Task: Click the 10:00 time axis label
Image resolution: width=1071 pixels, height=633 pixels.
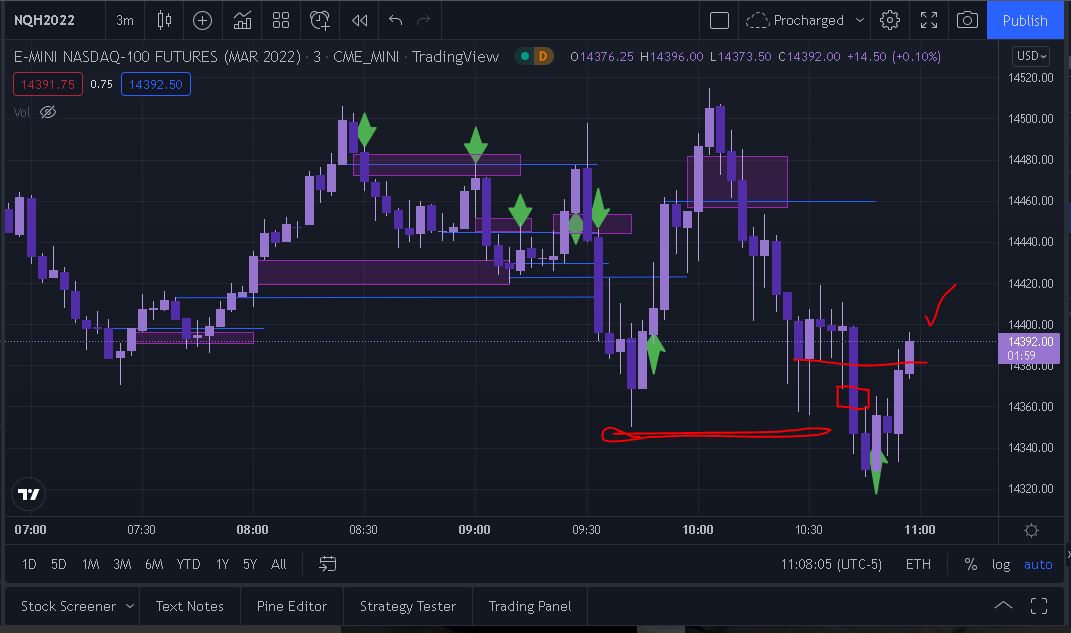Action: [x=697, y=529]
